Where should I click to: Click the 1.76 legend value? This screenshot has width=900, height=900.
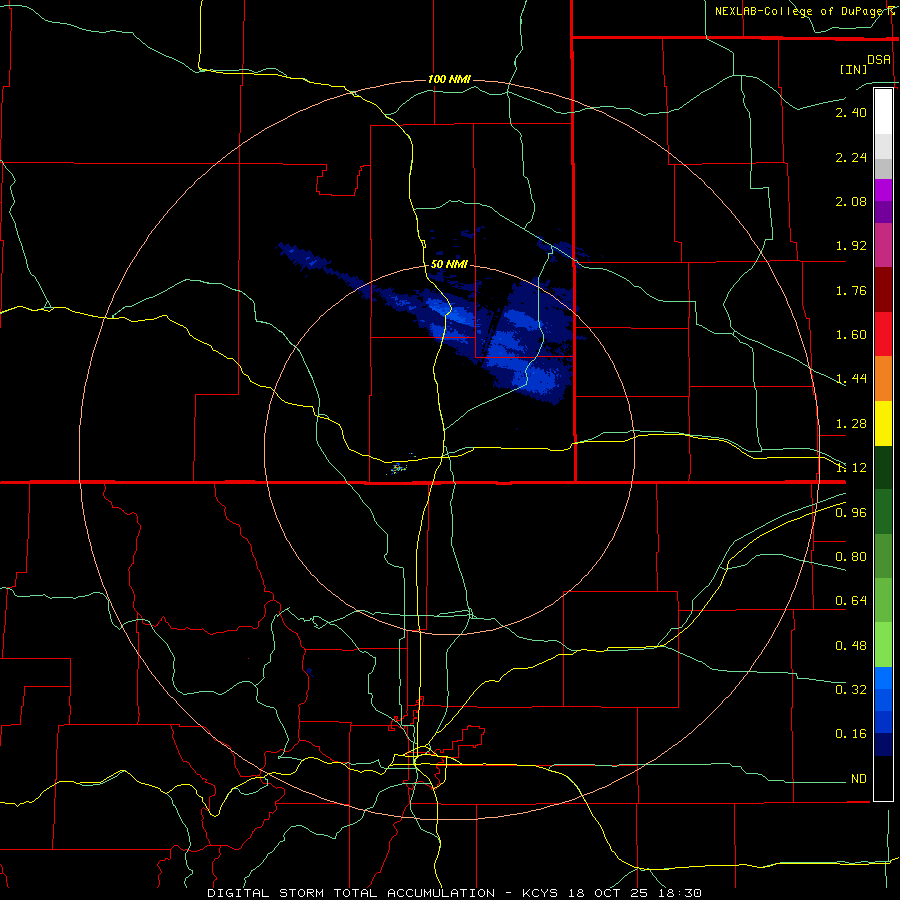(851, 290)
